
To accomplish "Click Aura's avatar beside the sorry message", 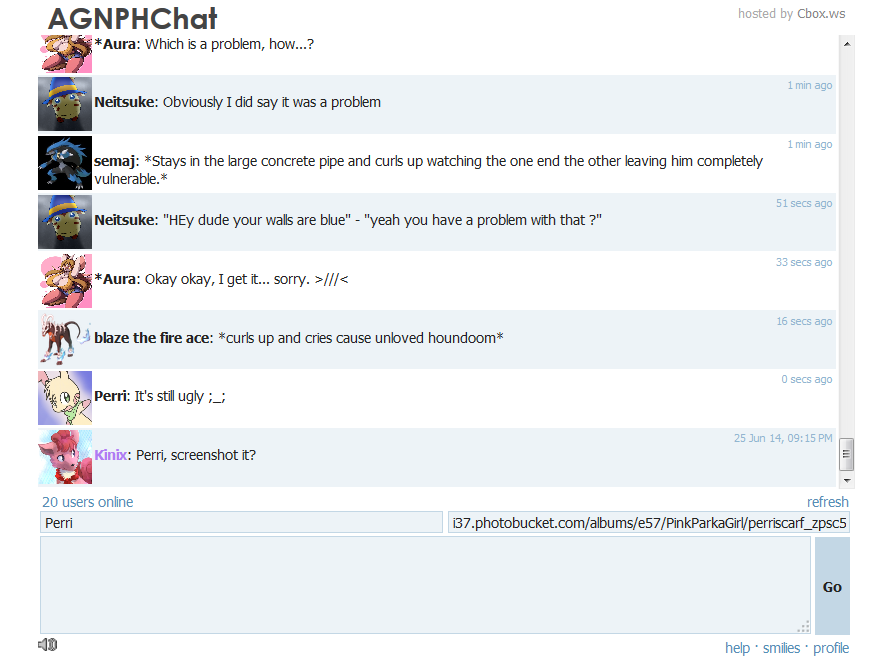I will (65, 281).
